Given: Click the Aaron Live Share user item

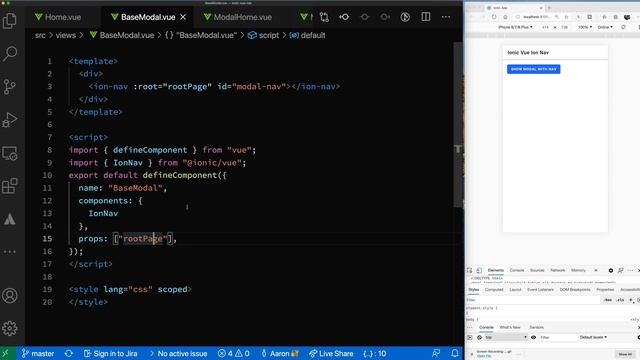Looking at the screenshot, I should [x=280, y=353].
